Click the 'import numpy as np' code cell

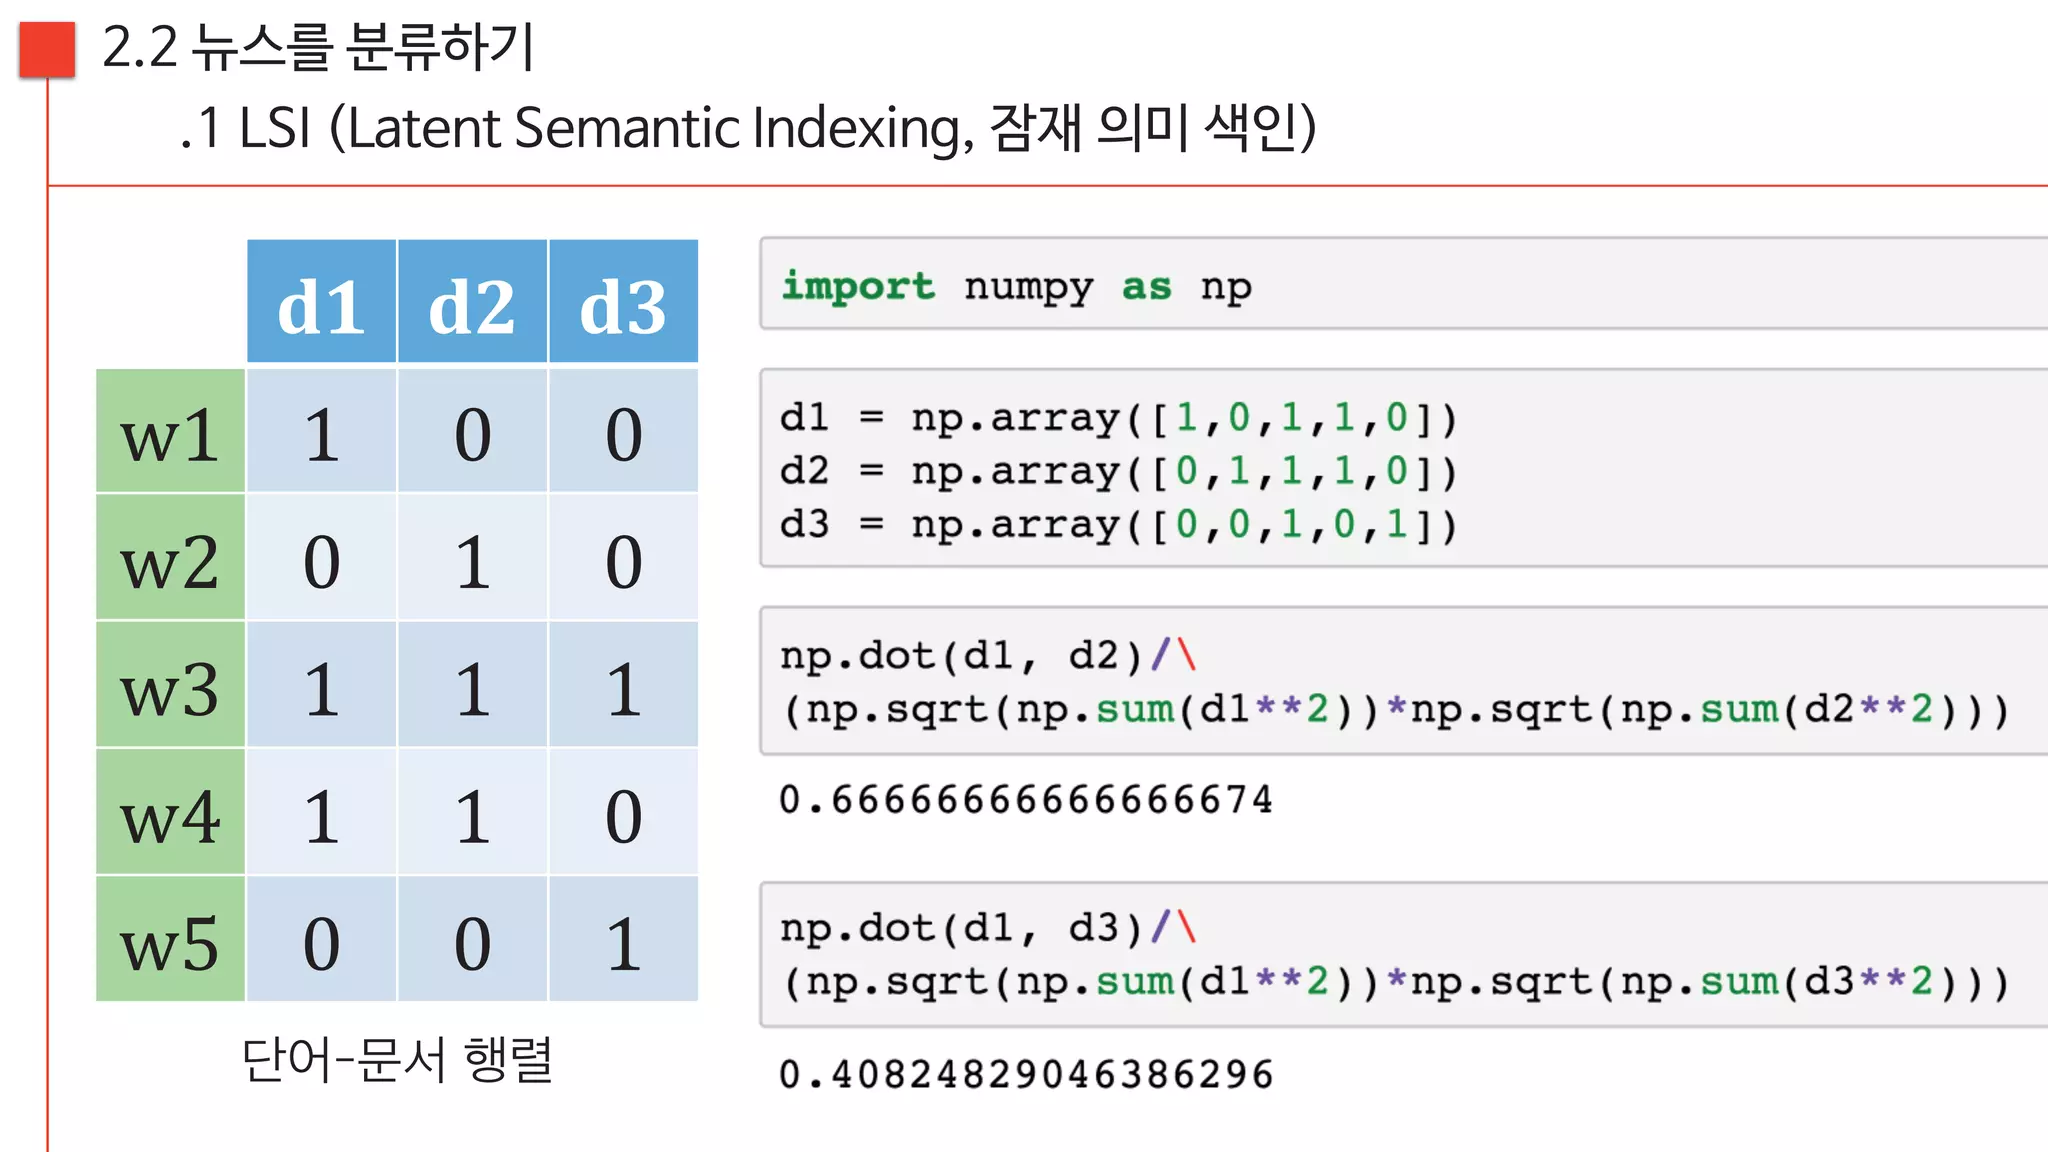[1403, 284]
